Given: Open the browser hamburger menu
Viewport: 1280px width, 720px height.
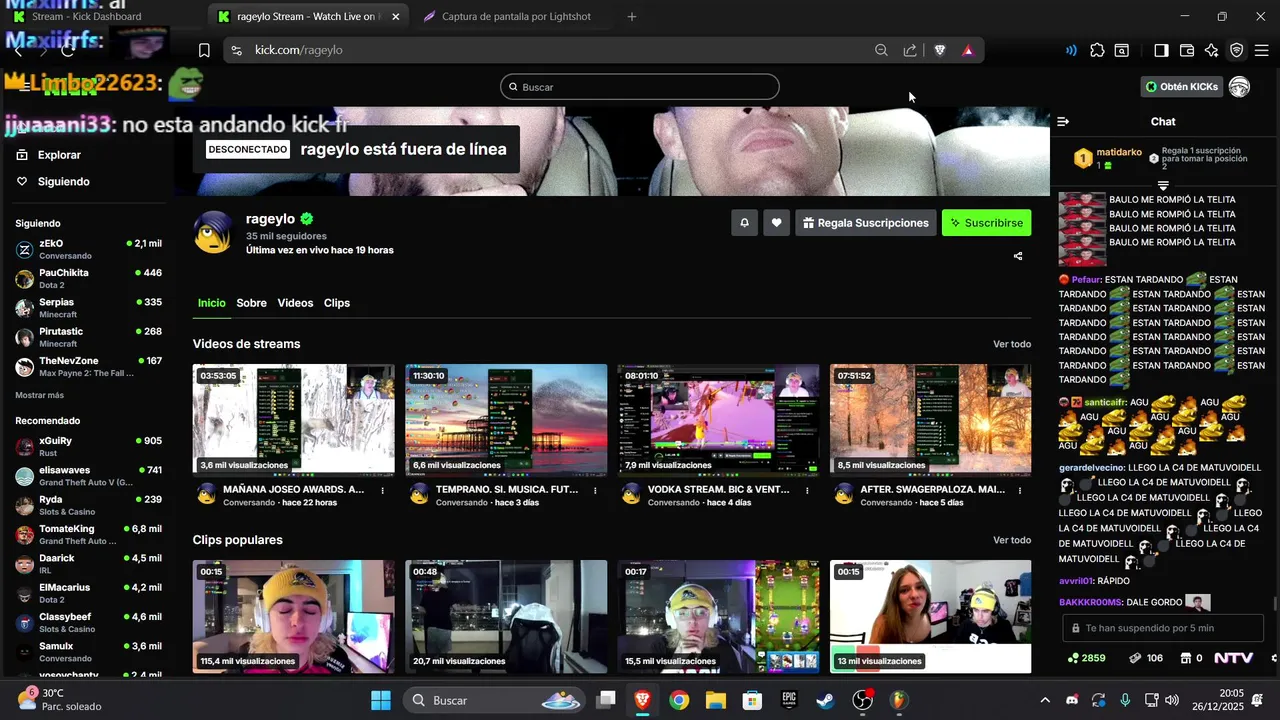Looking at the screenshot, I should tap(1261, 50).
